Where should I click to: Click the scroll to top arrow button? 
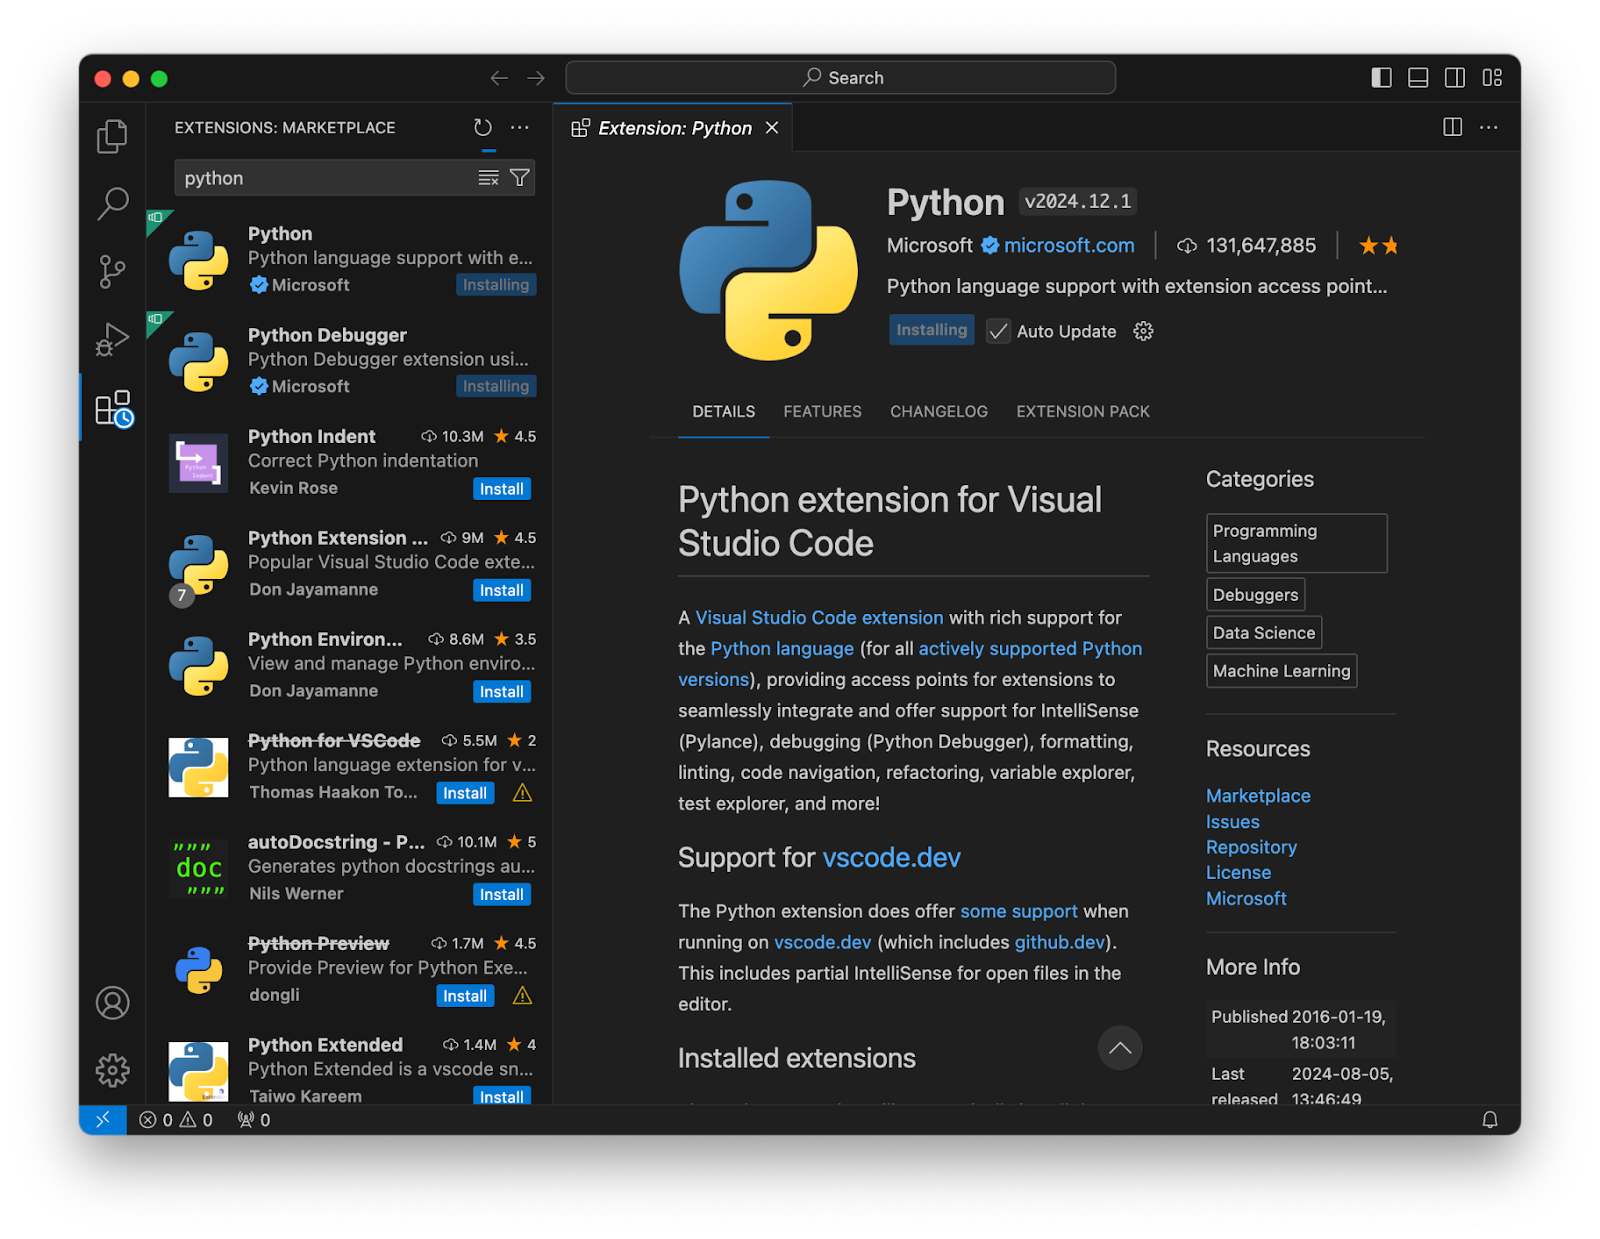[x=1120, y=1048]
